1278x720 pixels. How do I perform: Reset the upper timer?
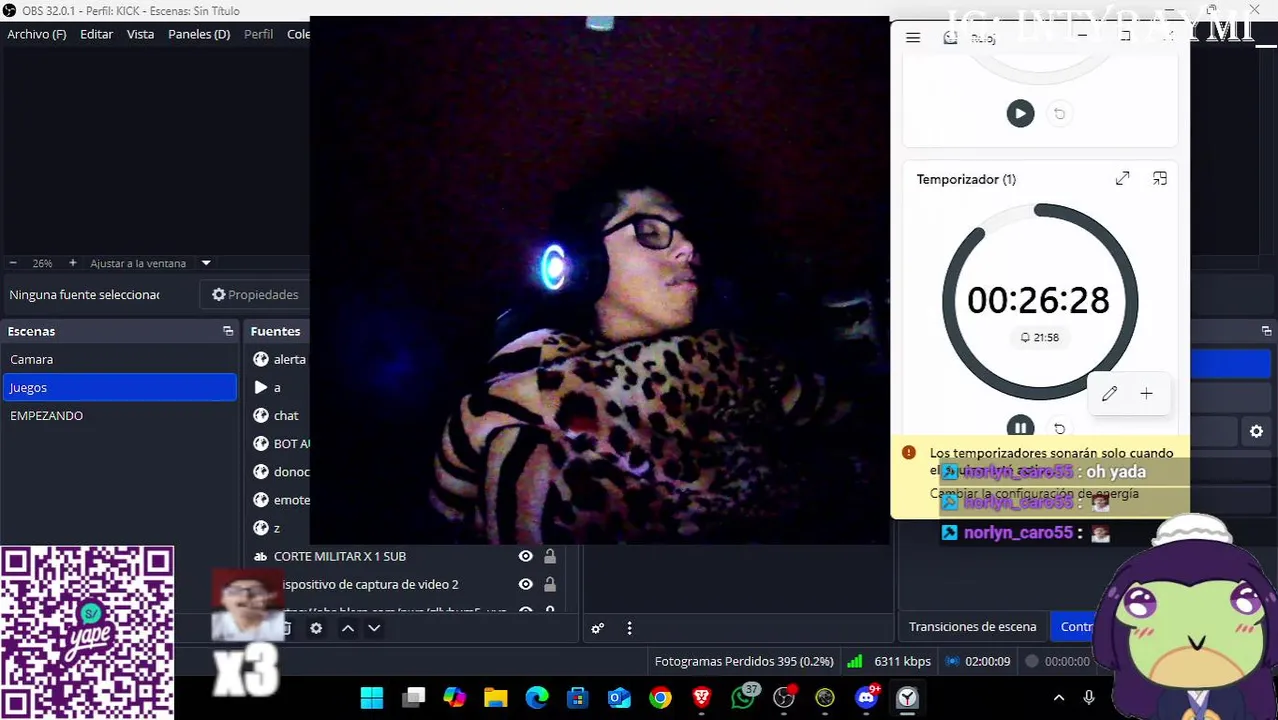(x=1060, y=113)
